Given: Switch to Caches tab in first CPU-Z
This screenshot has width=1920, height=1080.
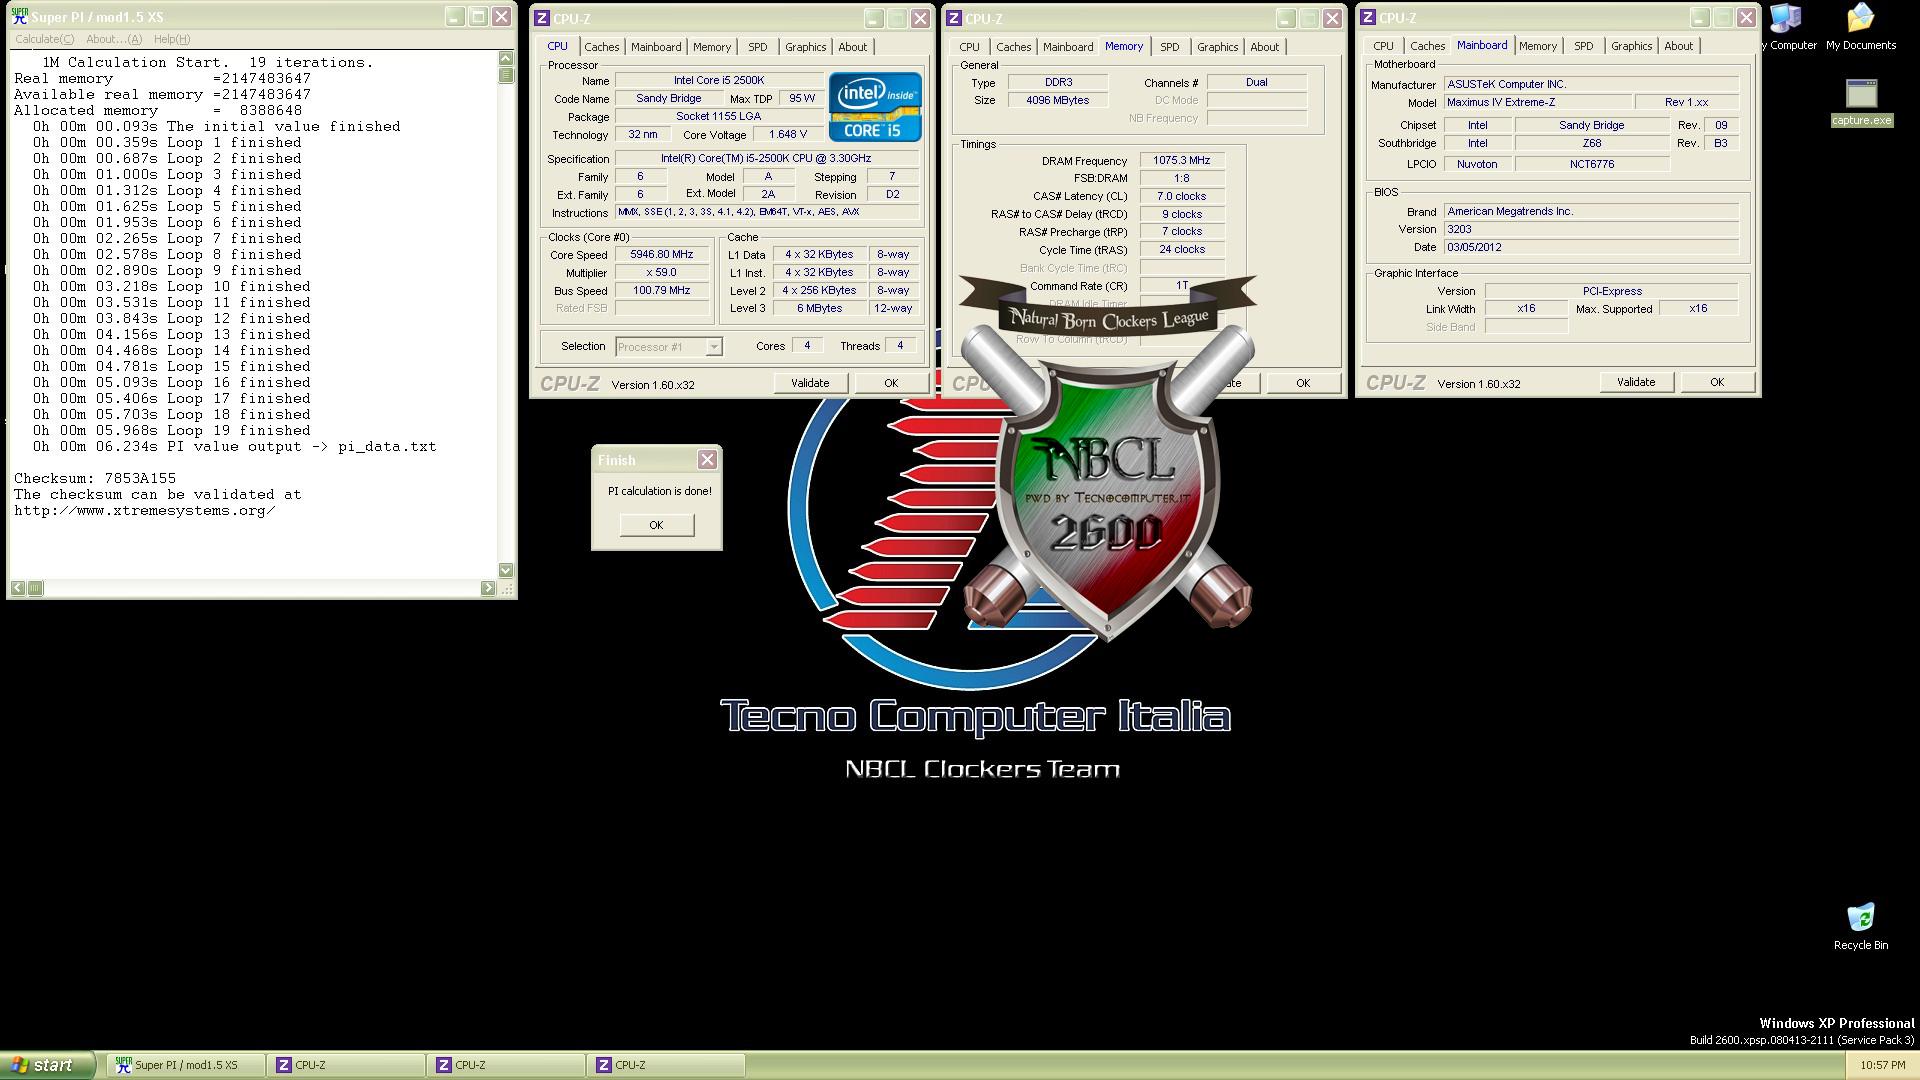Looking at the screenshot, I should point(602,47).
